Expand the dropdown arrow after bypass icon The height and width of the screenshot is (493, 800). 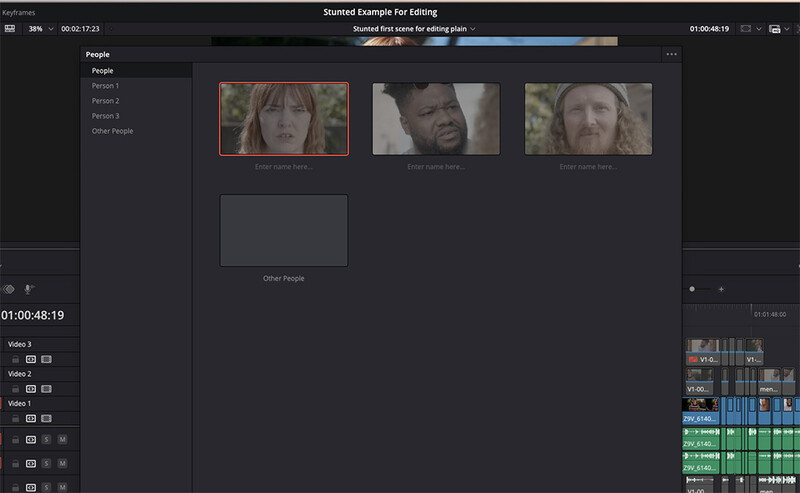[x=759, y=29]
